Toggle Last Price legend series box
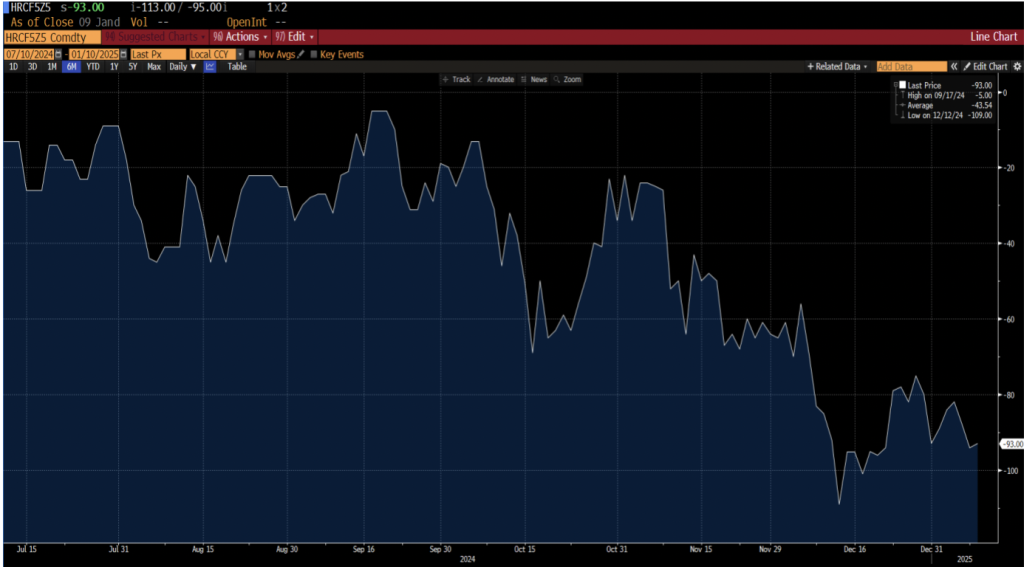 (902, 86)
